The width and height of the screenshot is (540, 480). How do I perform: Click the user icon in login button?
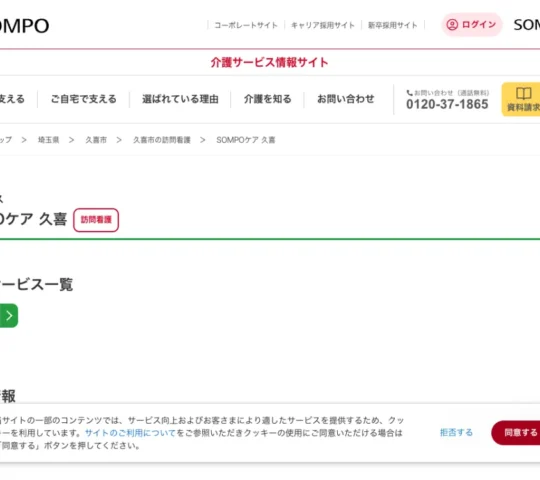tap(452, 24)
